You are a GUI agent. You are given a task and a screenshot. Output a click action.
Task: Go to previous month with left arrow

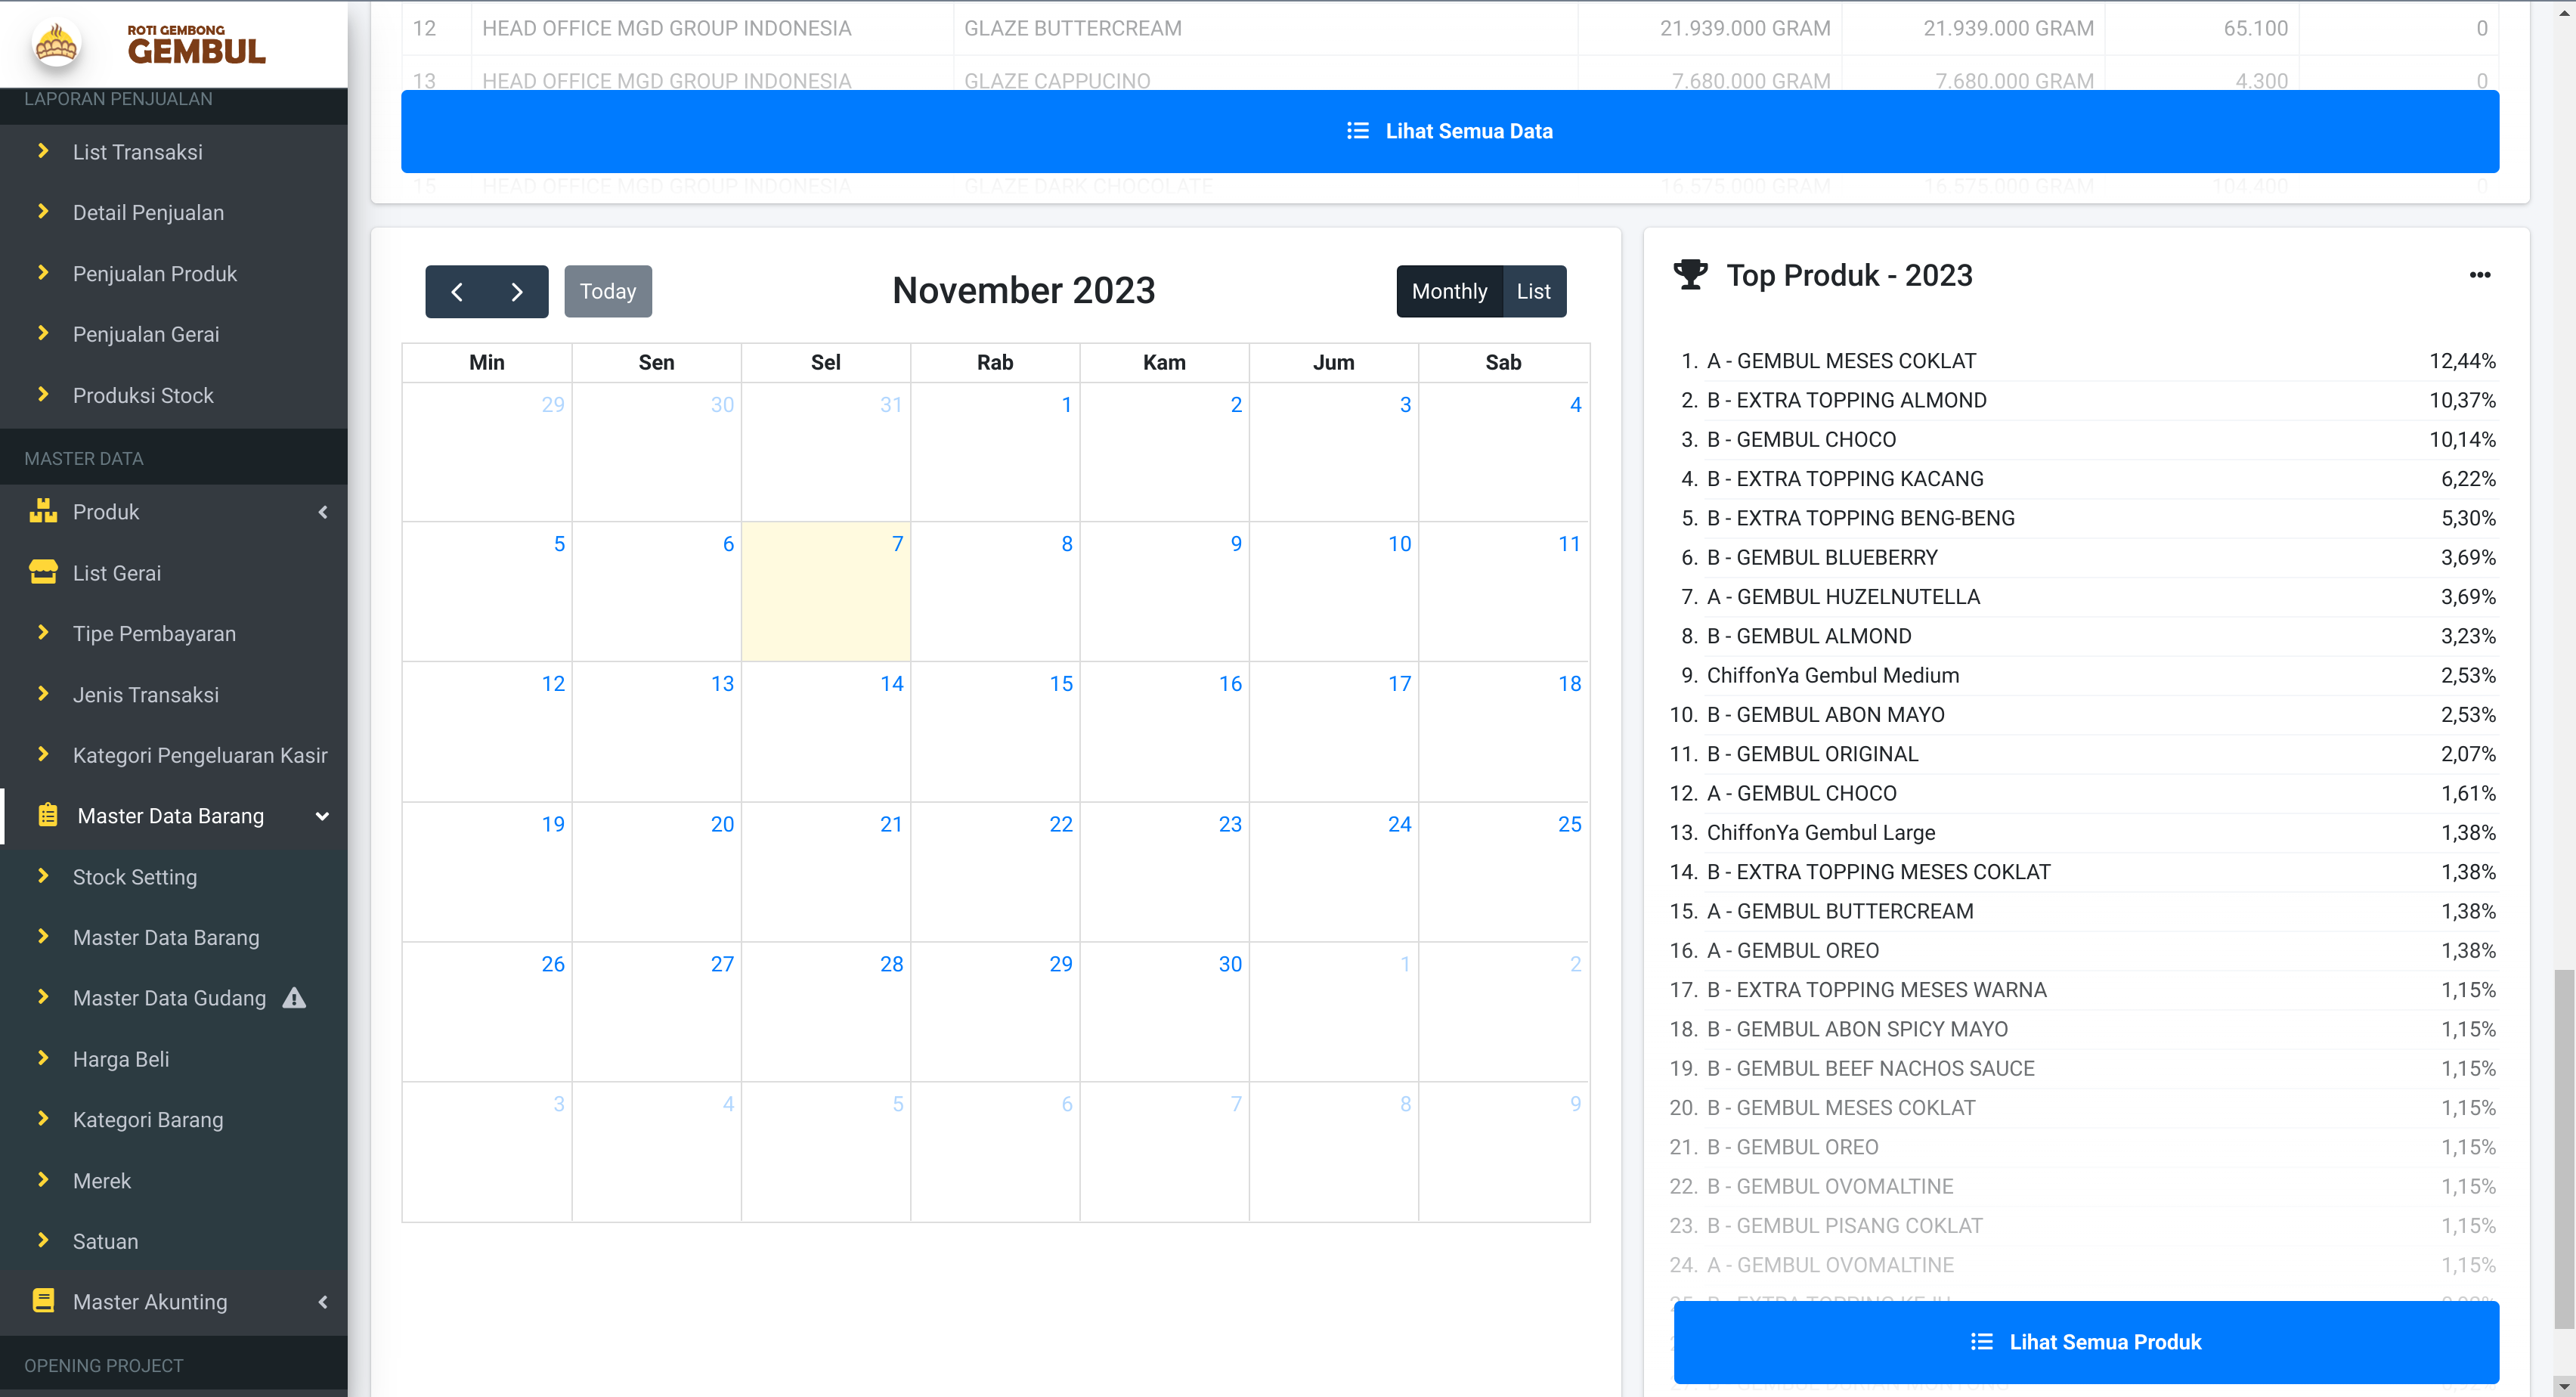coord(457,291)
